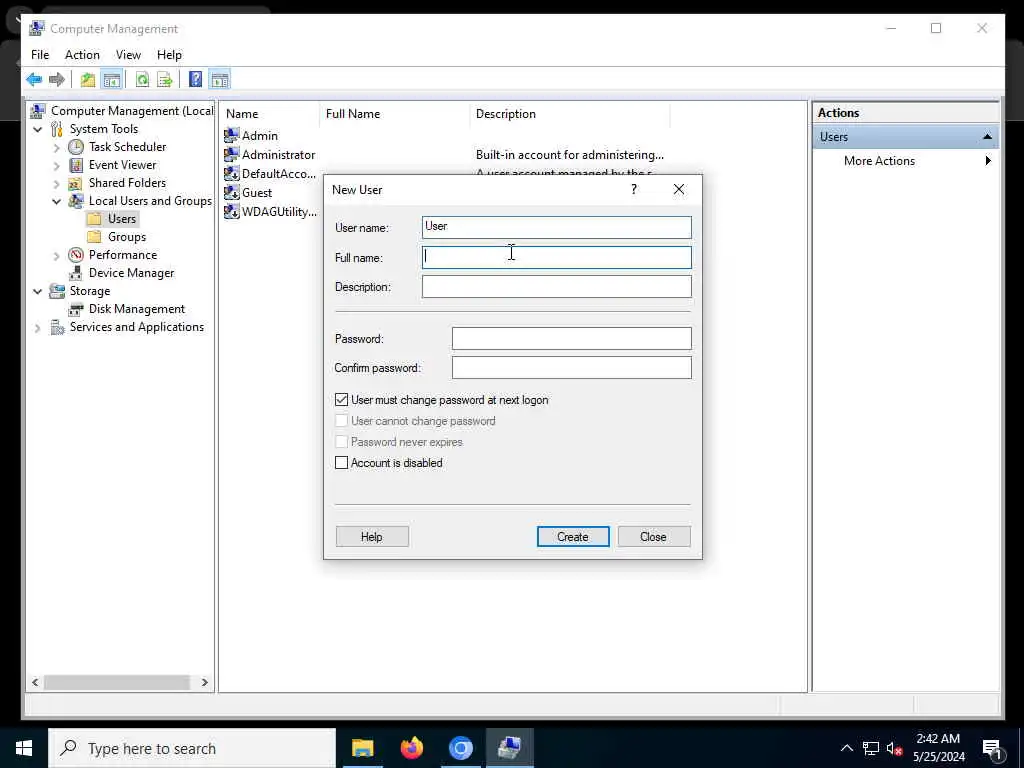This screenshot has width=1024, height=768.
Task: Click the Help button in New User dialog
Action: [x=372, y=537]
